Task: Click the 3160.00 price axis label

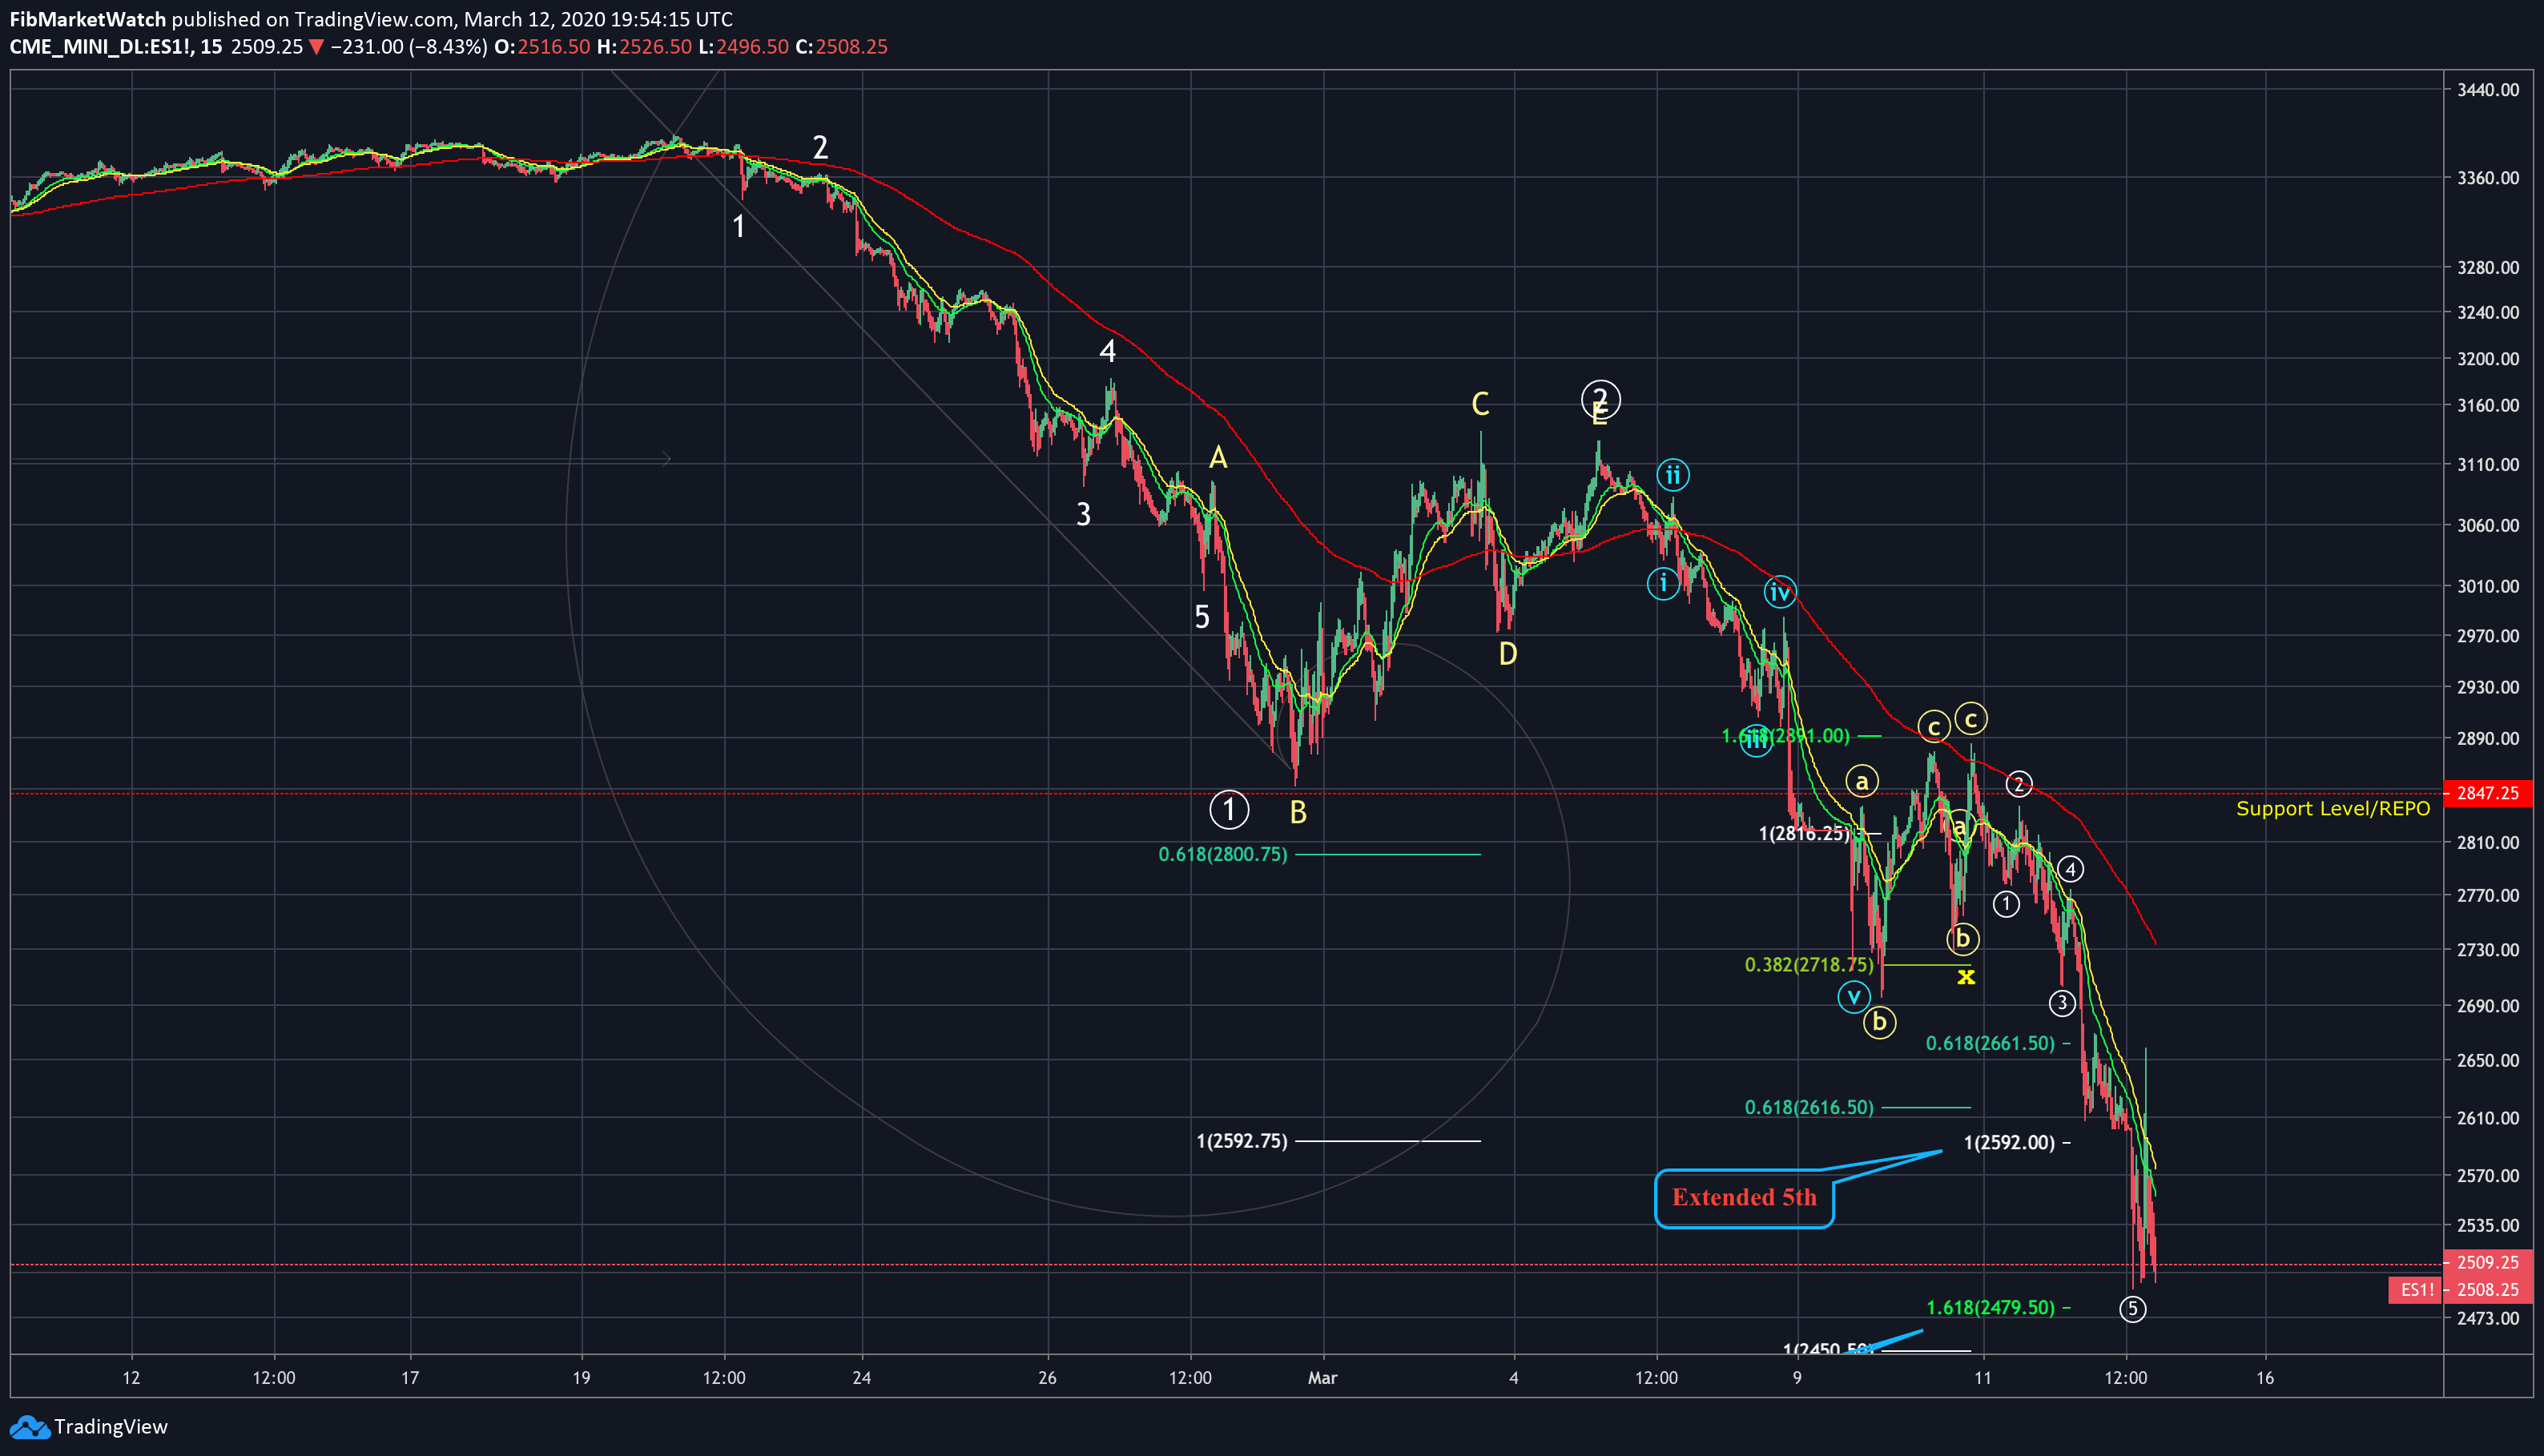Action: [2488, 405]
